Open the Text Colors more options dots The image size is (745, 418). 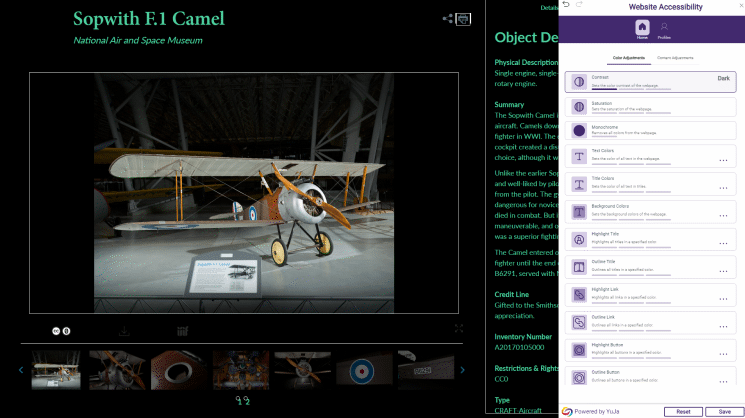click(x=723, y=161)
